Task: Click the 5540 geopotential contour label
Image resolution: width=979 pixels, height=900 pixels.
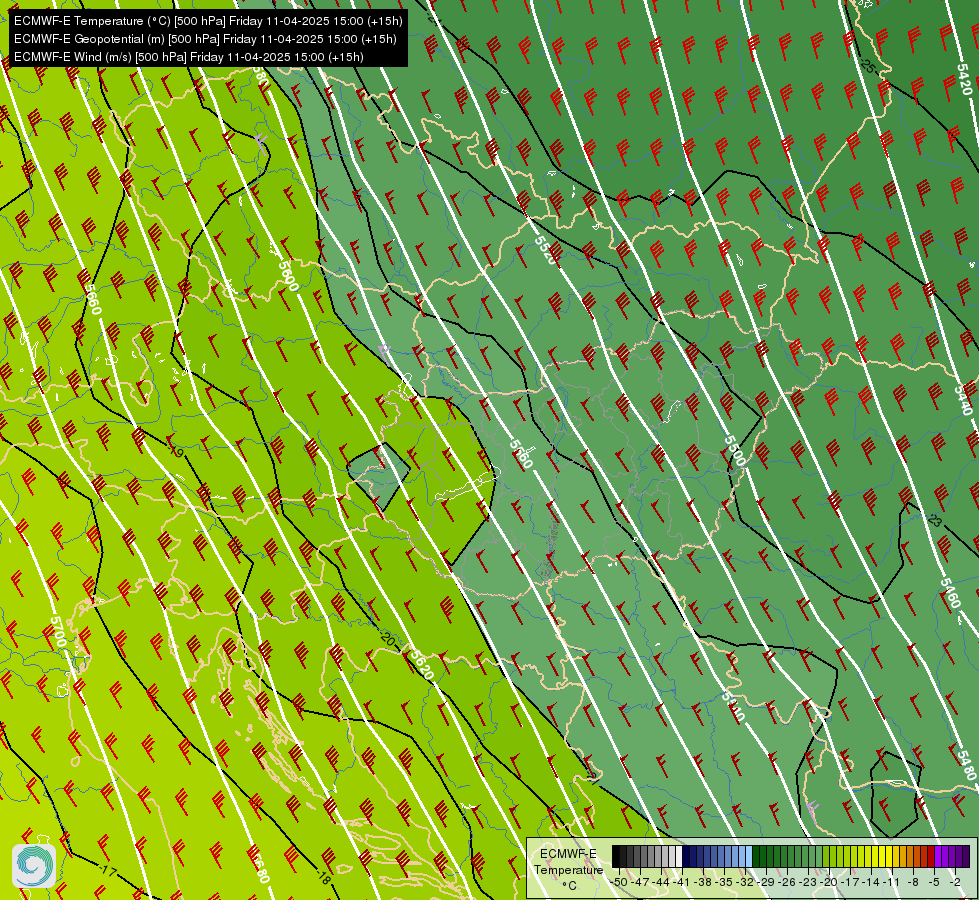Action: pos(733,706)
